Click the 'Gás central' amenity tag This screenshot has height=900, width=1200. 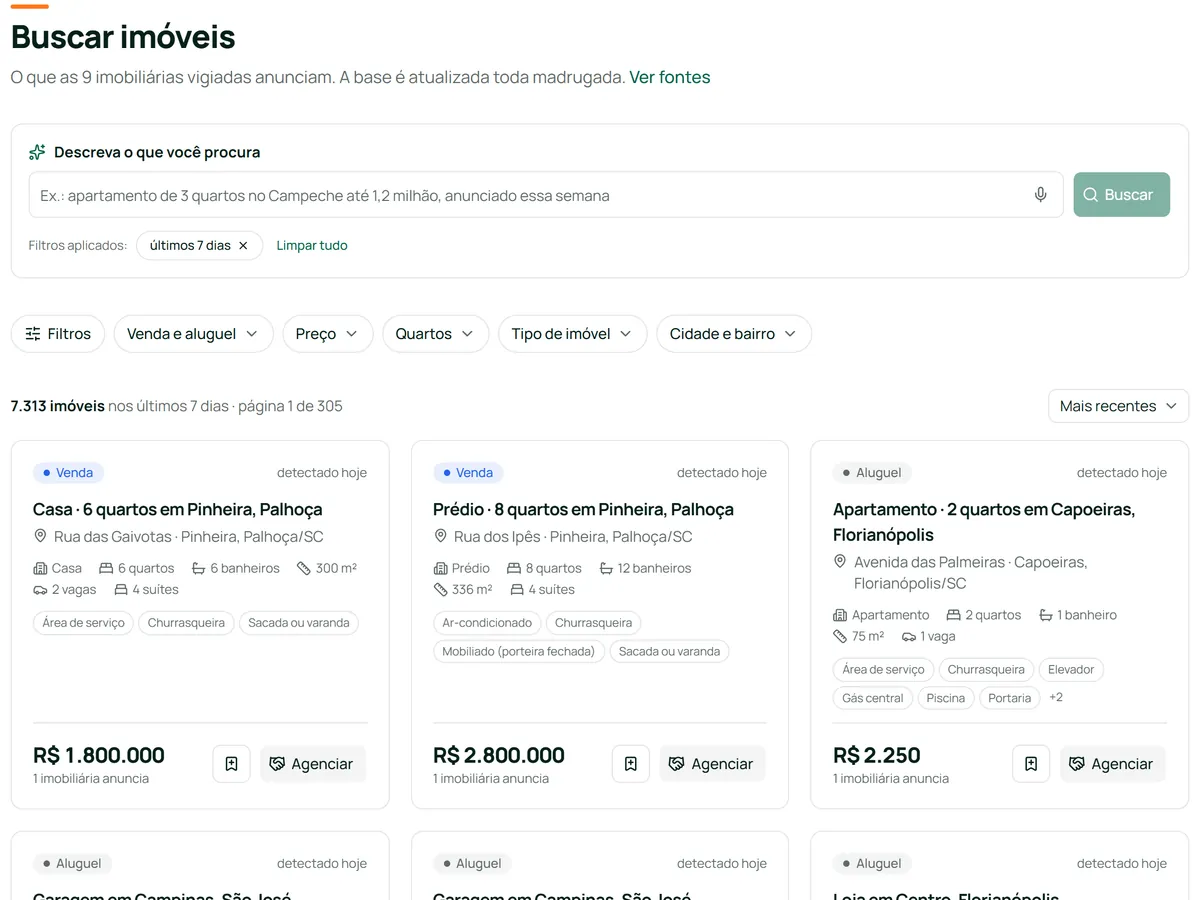click(873, 698)
